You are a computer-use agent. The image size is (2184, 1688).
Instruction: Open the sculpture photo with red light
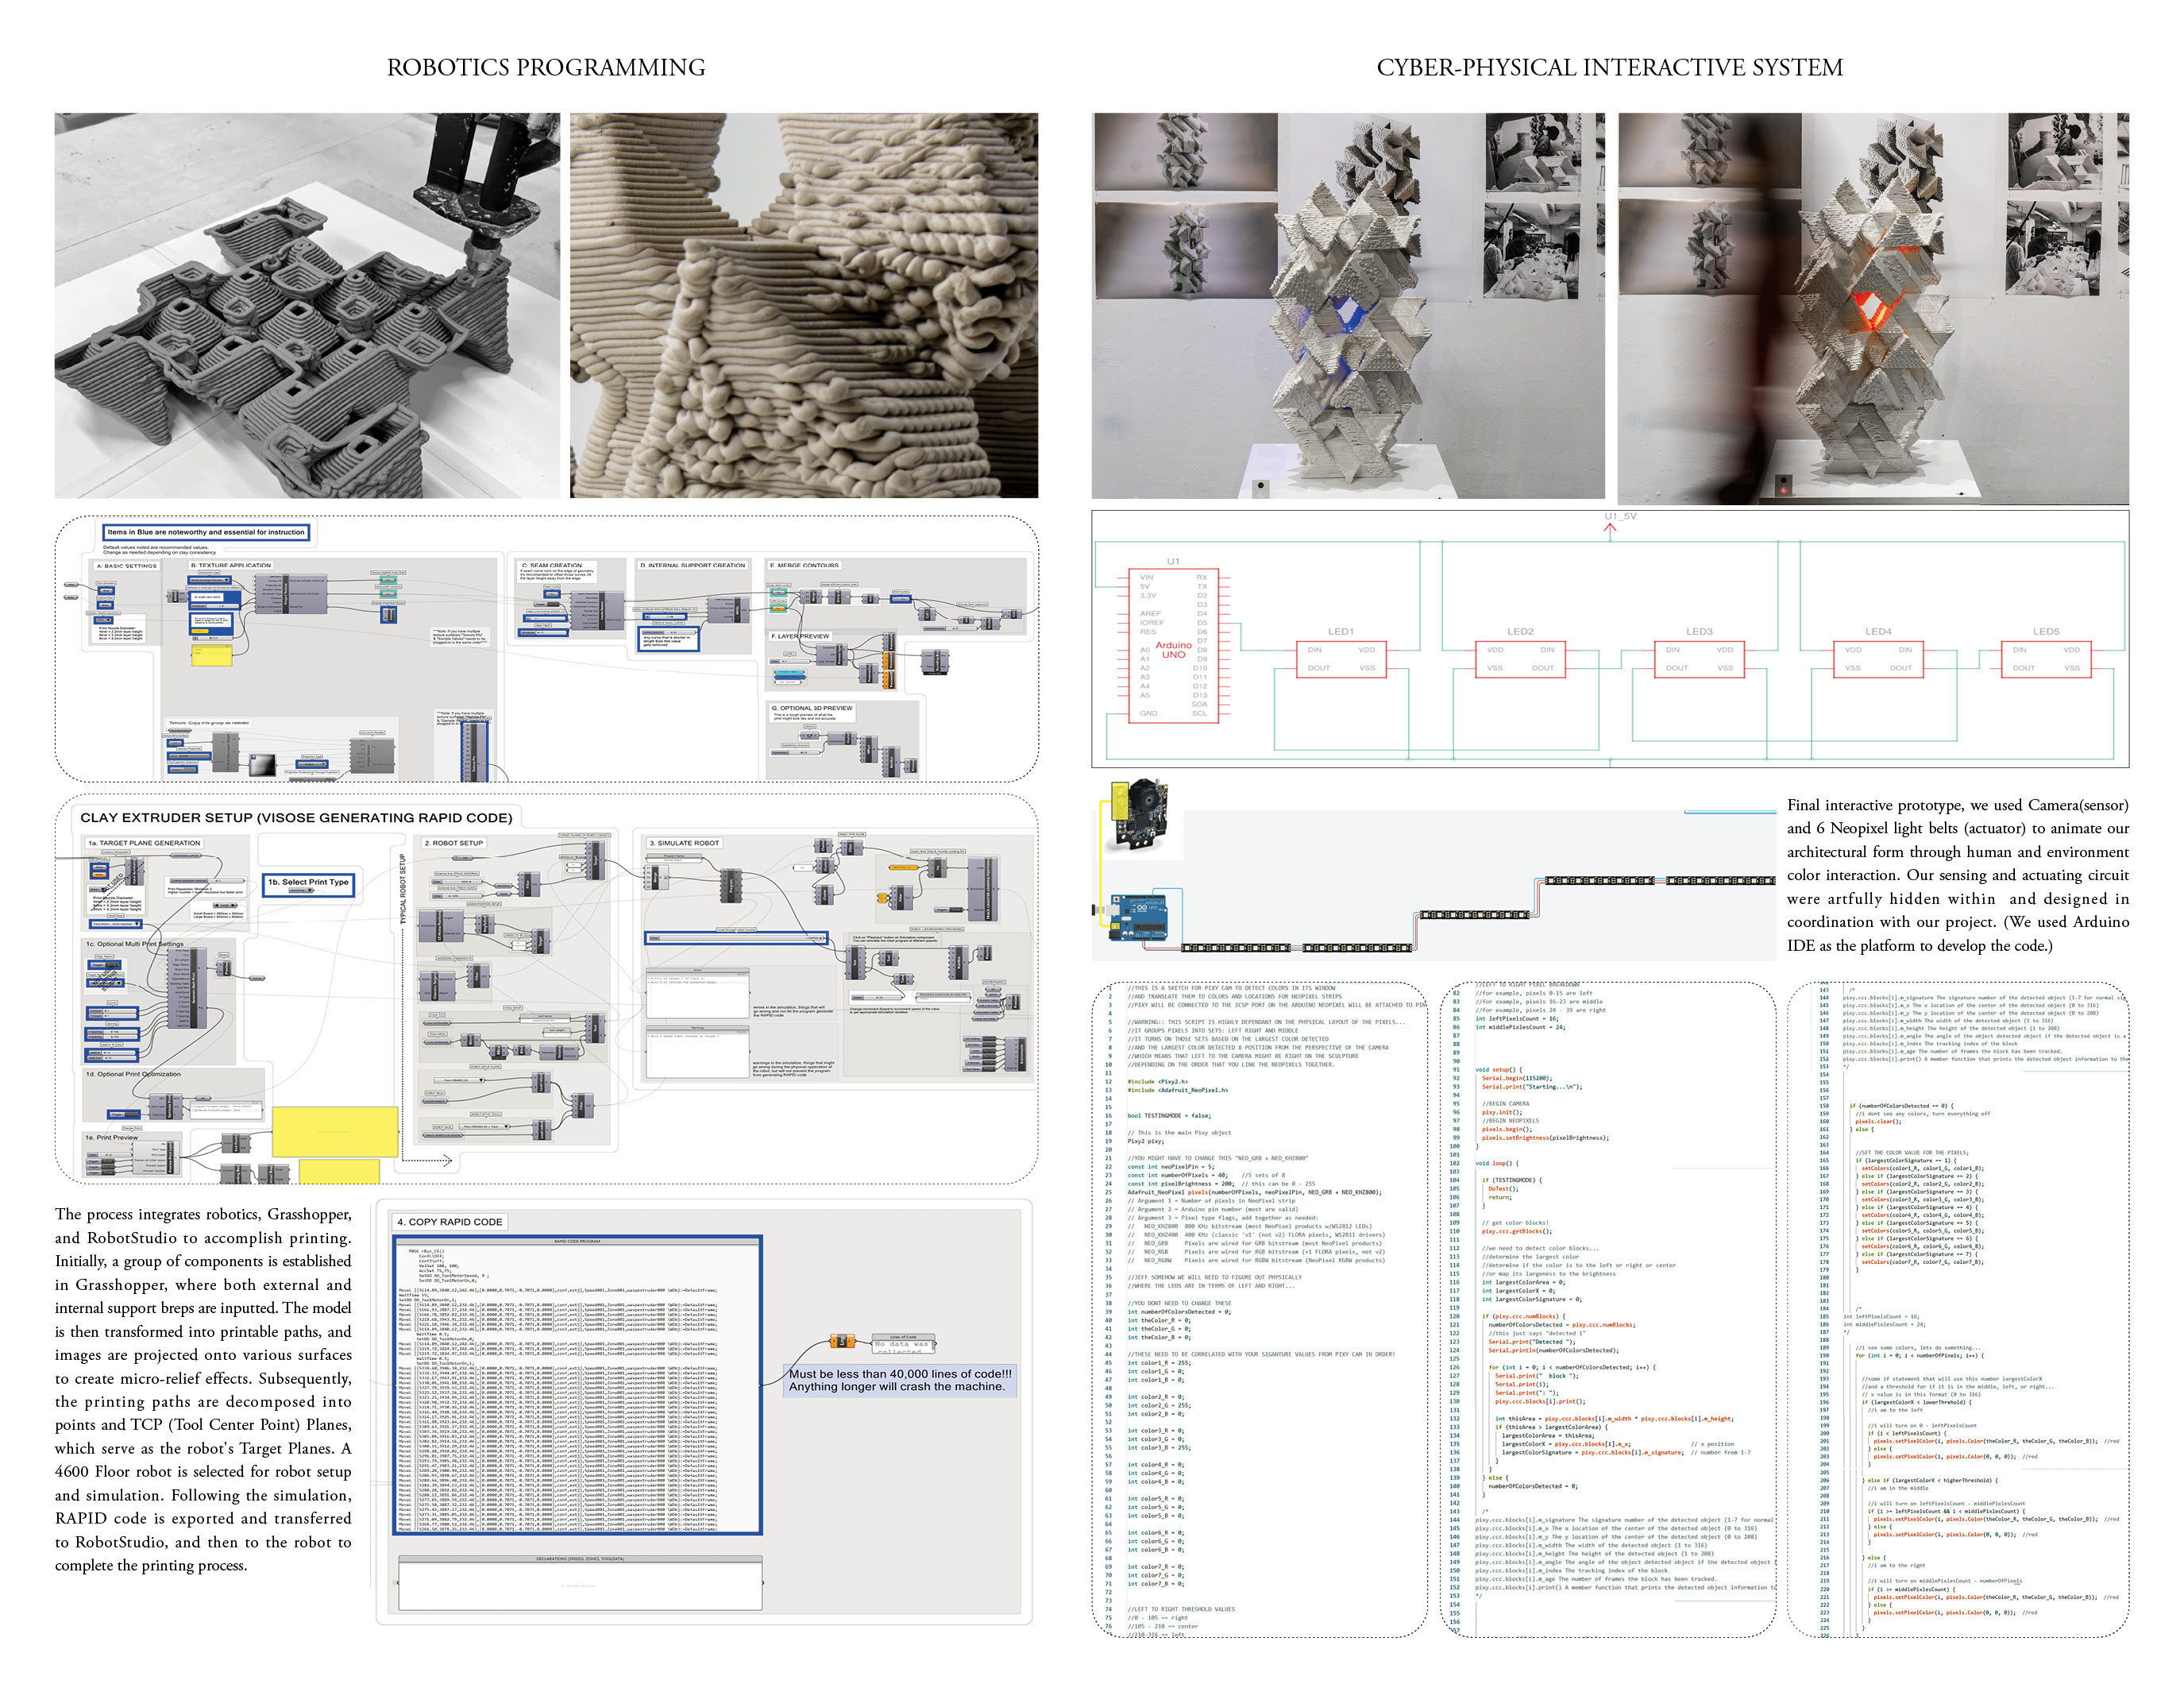click(x=1873, y=308)
